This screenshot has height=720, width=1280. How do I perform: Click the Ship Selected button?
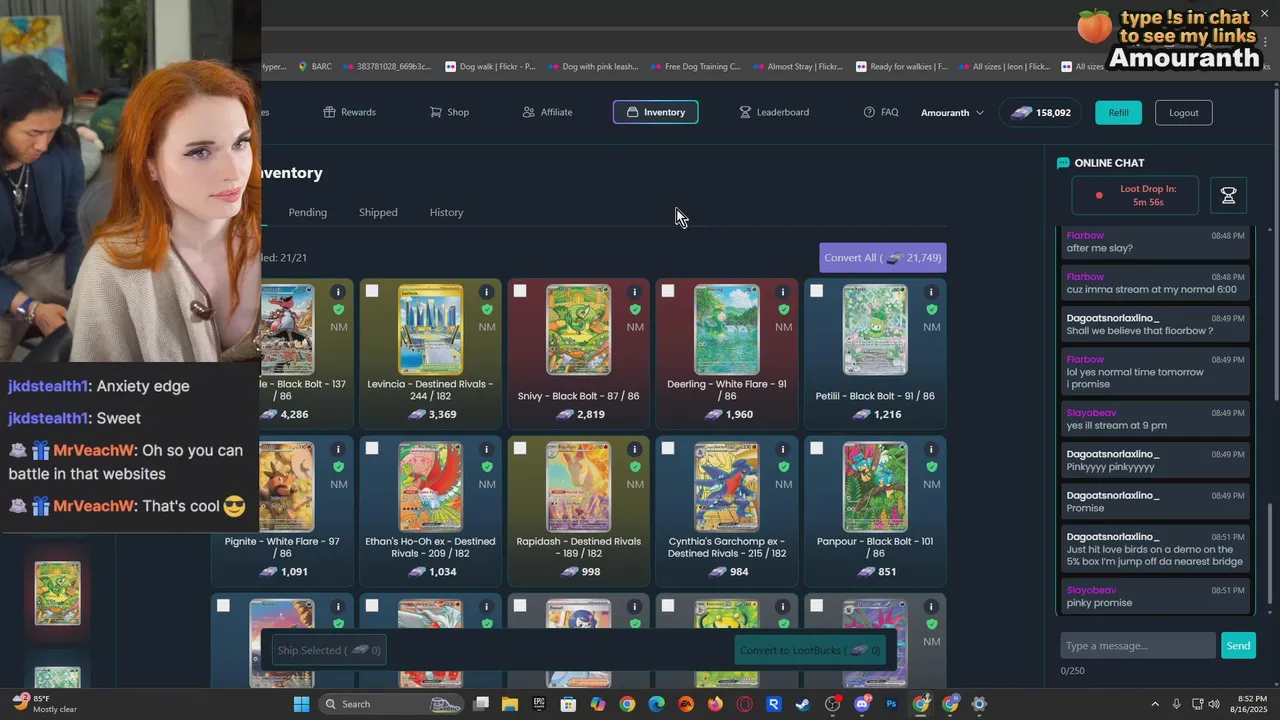click(329, 650)
